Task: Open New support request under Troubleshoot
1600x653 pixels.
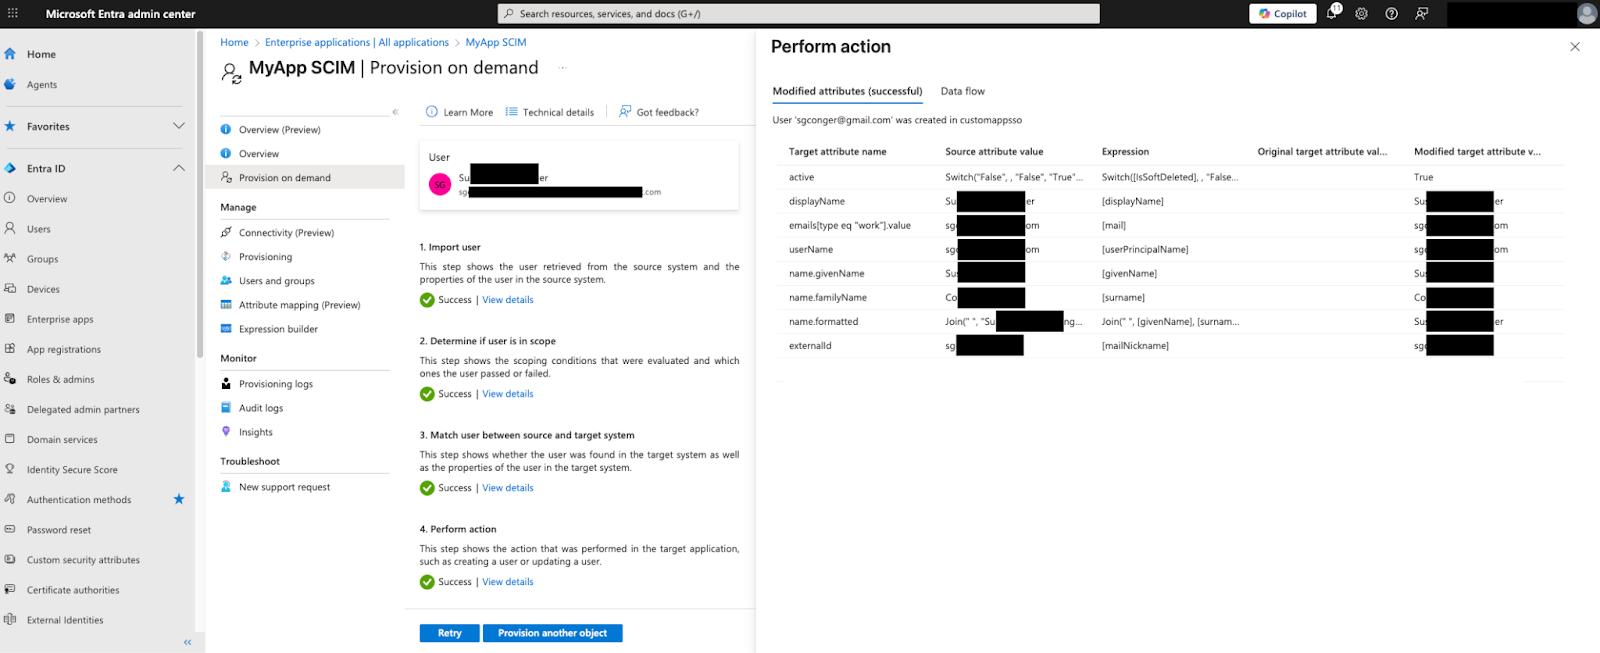Action: (284, 487)
